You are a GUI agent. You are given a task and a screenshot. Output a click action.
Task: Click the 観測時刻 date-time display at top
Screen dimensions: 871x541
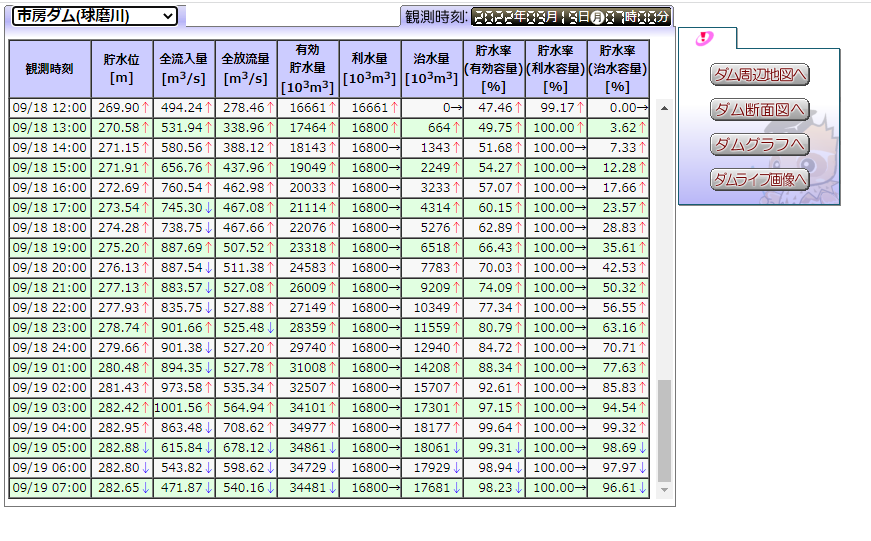pyautogui.click(x=570, y=17)
